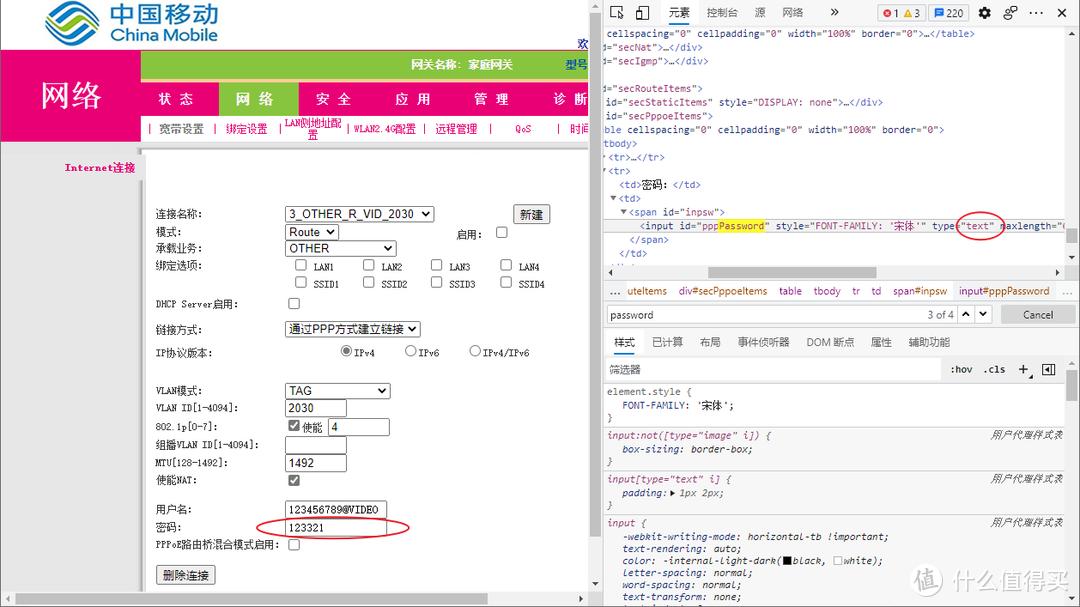The height and width of the screenshot is (607, 1080).
Task: Toggle the :hov pseudo-class panel
Action: tap(960, 369)
